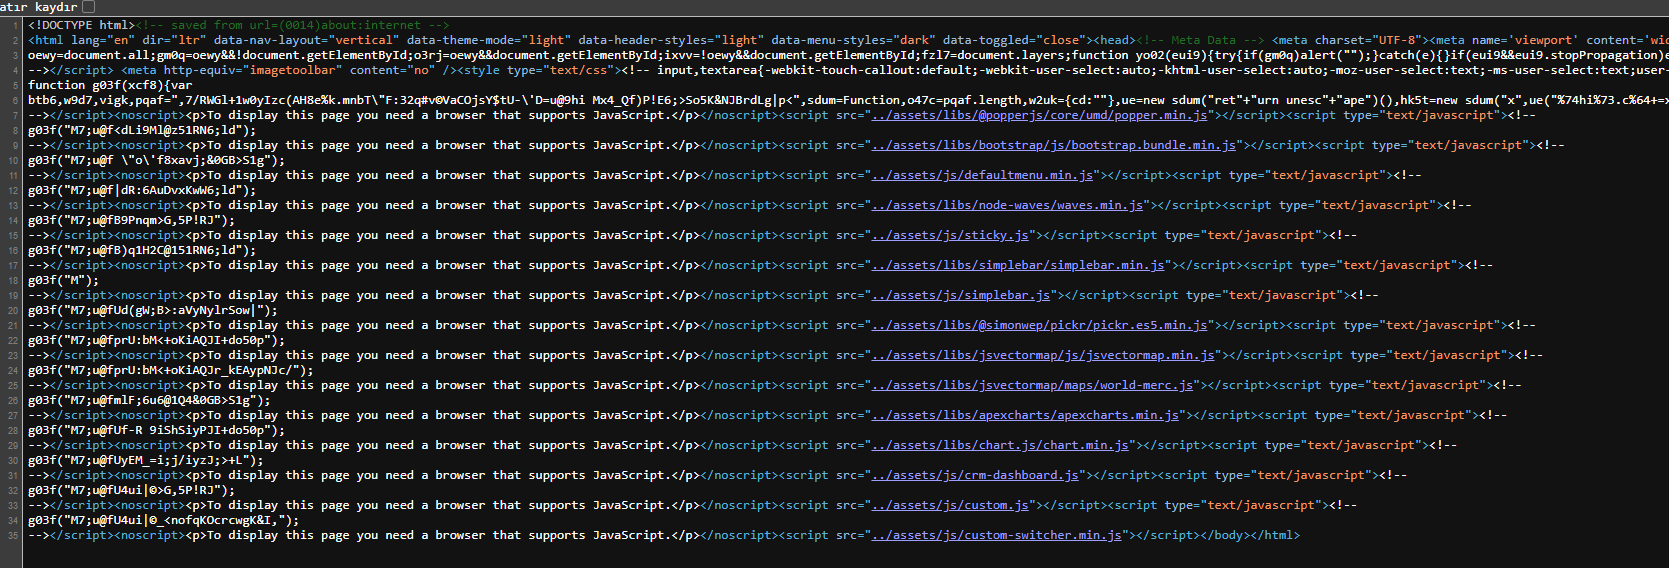The image size is (1669, 568).
Task: Click the "<!DOCTYPE html>" declaration text
Action: point(81,25)
